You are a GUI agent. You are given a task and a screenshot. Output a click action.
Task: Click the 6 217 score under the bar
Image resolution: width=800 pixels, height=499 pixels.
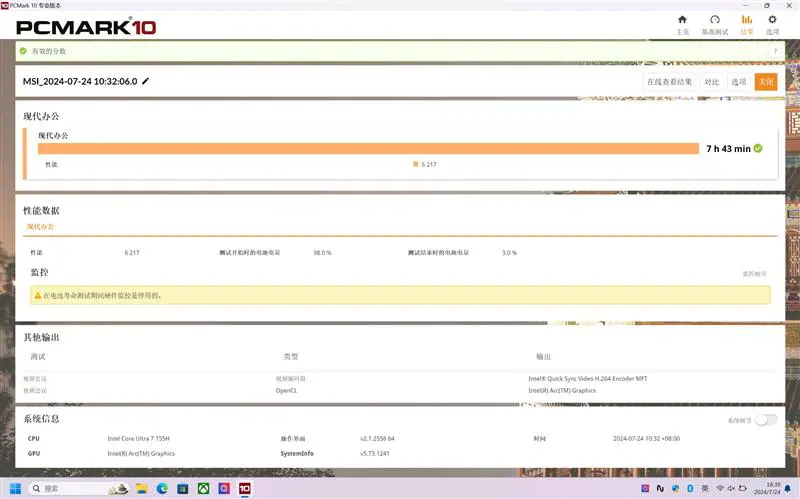click(x=429, y=164)
